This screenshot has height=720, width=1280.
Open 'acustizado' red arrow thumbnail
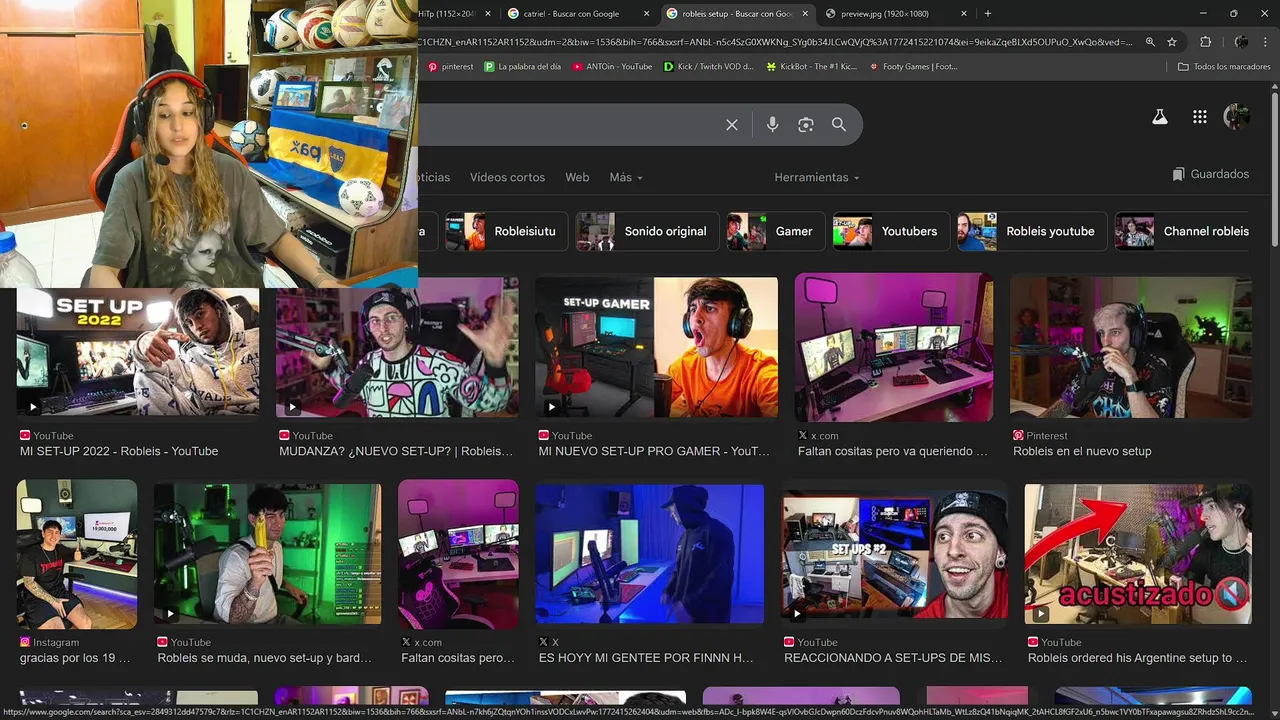pos(1138,554)
